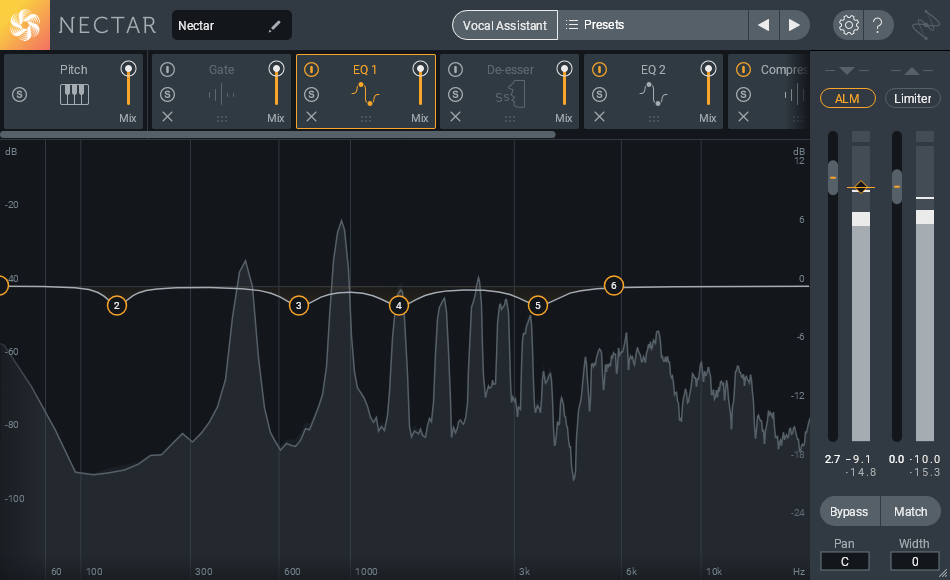Solo the Gate module

[x=167, y=95]
